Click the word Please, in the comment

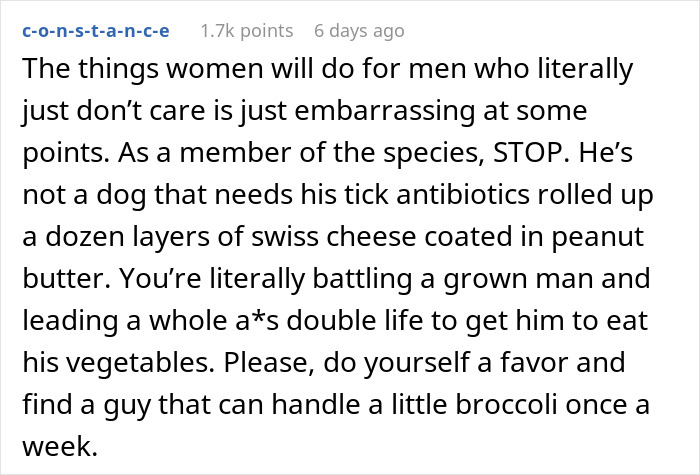pyautogui.click(x=270, y=362)
